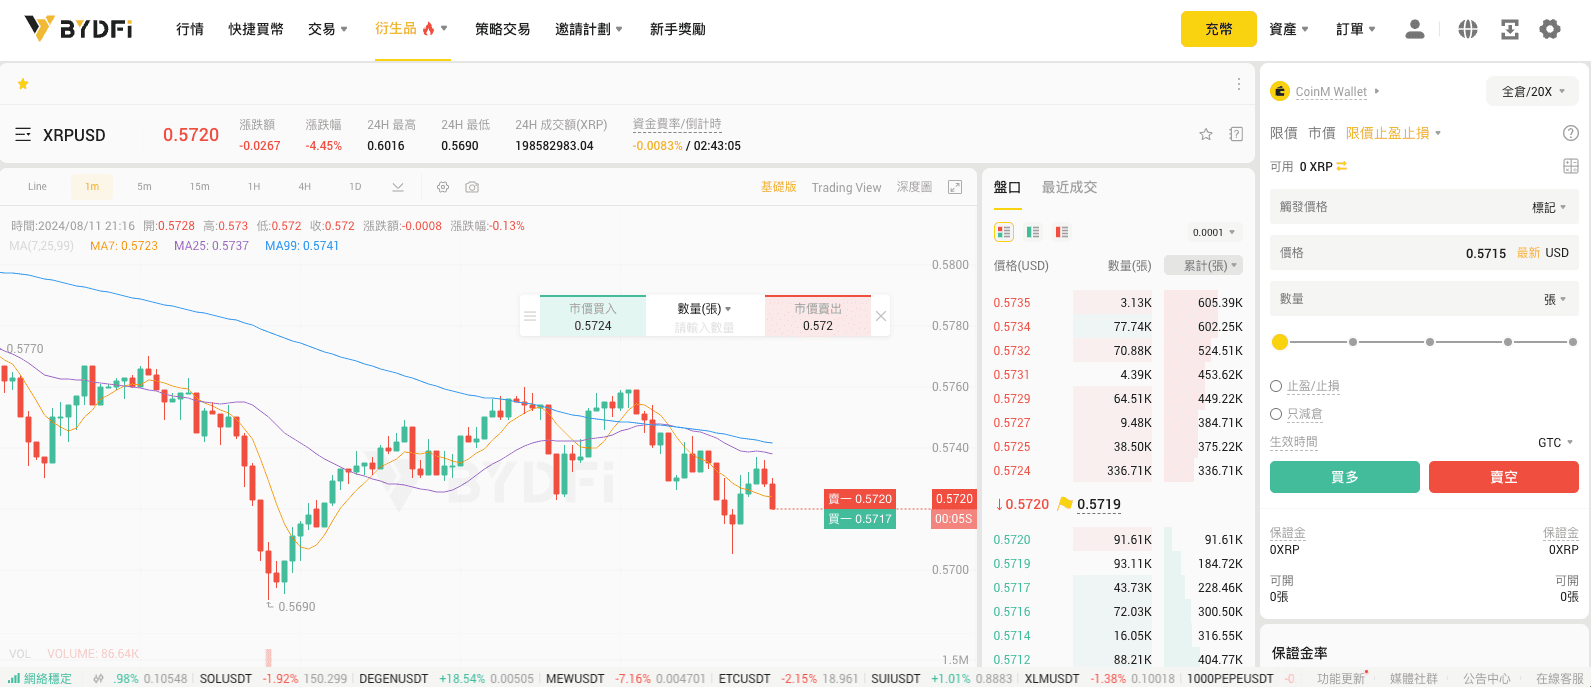Click the rightmost 100% slider stop
The width and height of the screenshot is (1591, 687).
click(x=1573, y=342)
